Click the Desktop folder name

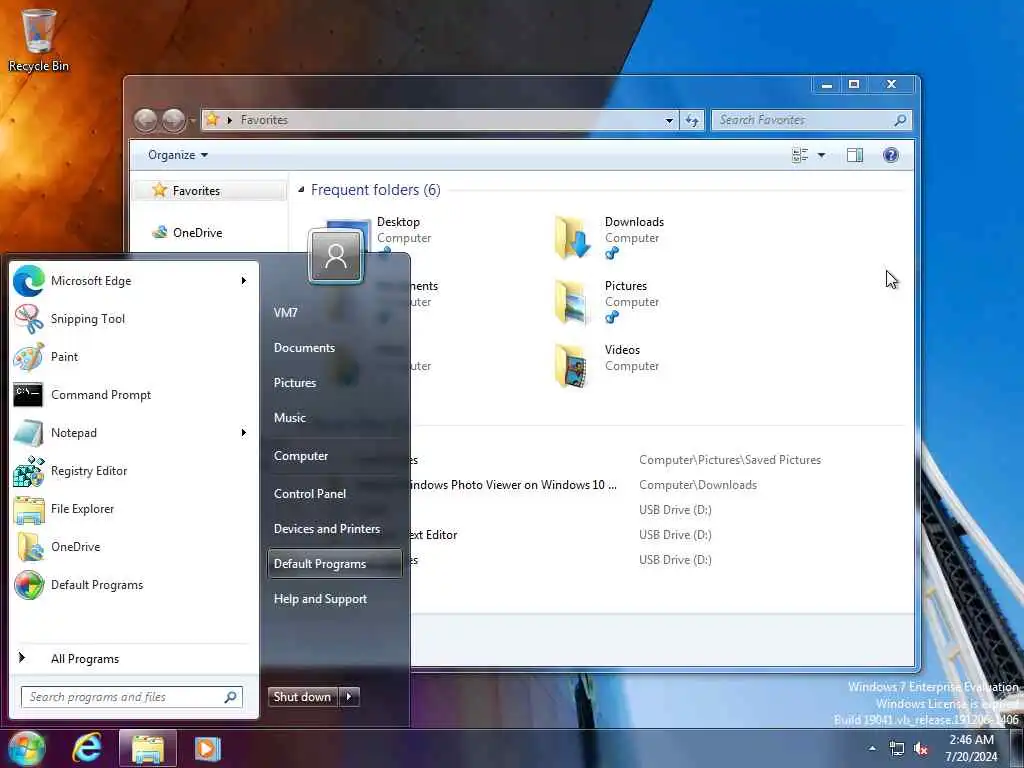[398, 222]
